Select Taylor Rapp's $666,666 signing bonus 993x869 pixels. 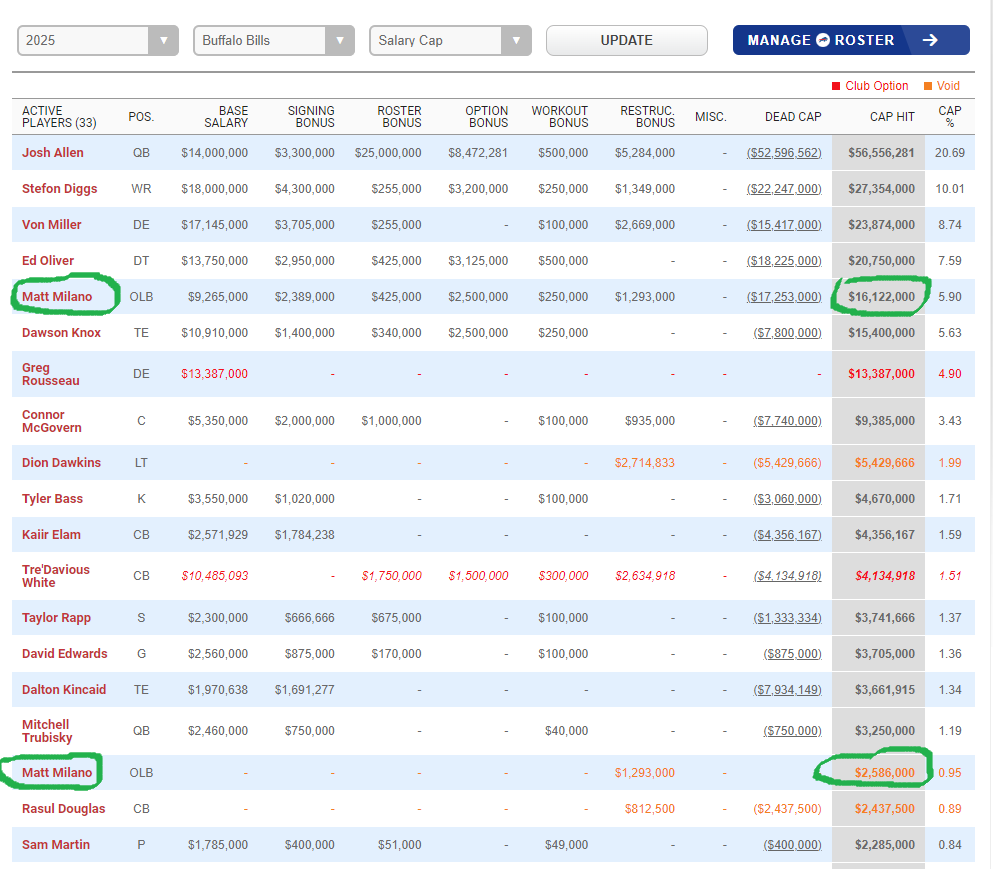tap(310, 618)
